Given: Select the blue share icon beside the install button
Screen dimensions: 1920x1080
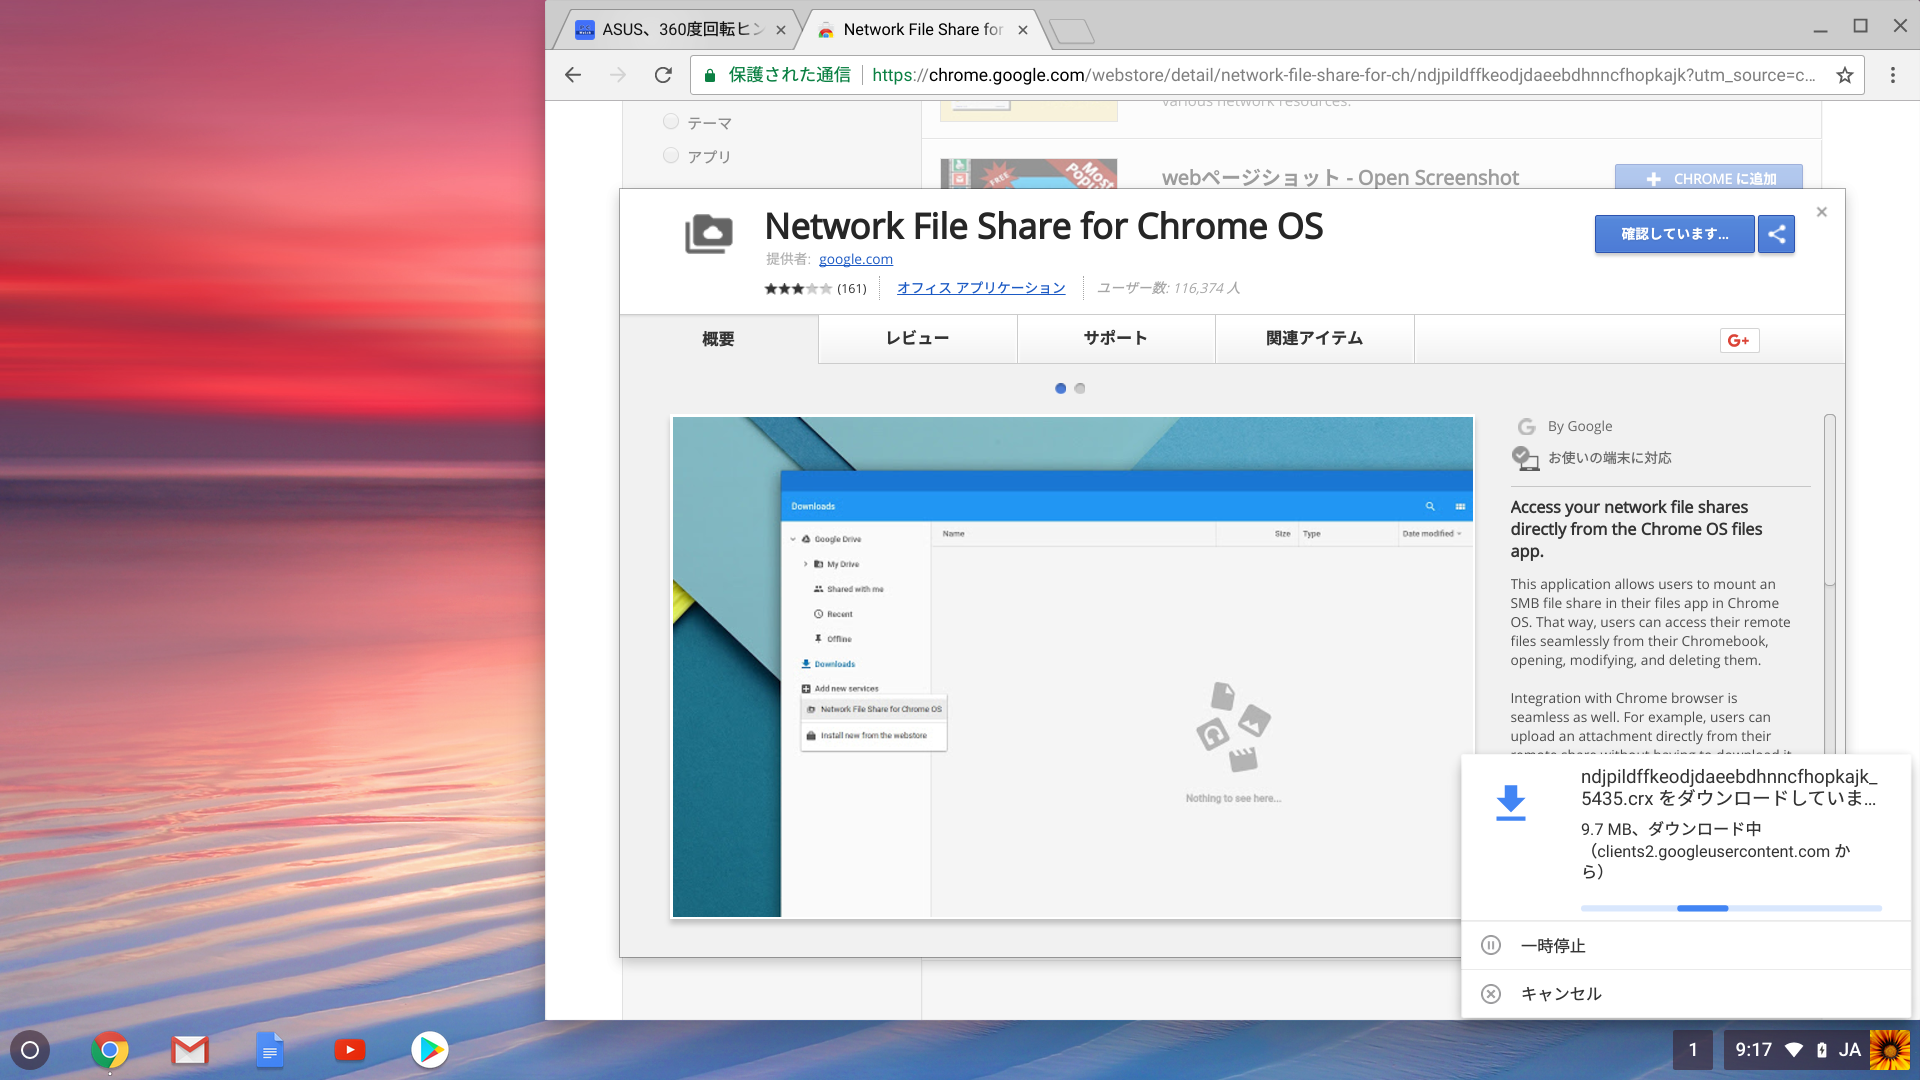Looking at the screenshot, I should point(1776,234).
